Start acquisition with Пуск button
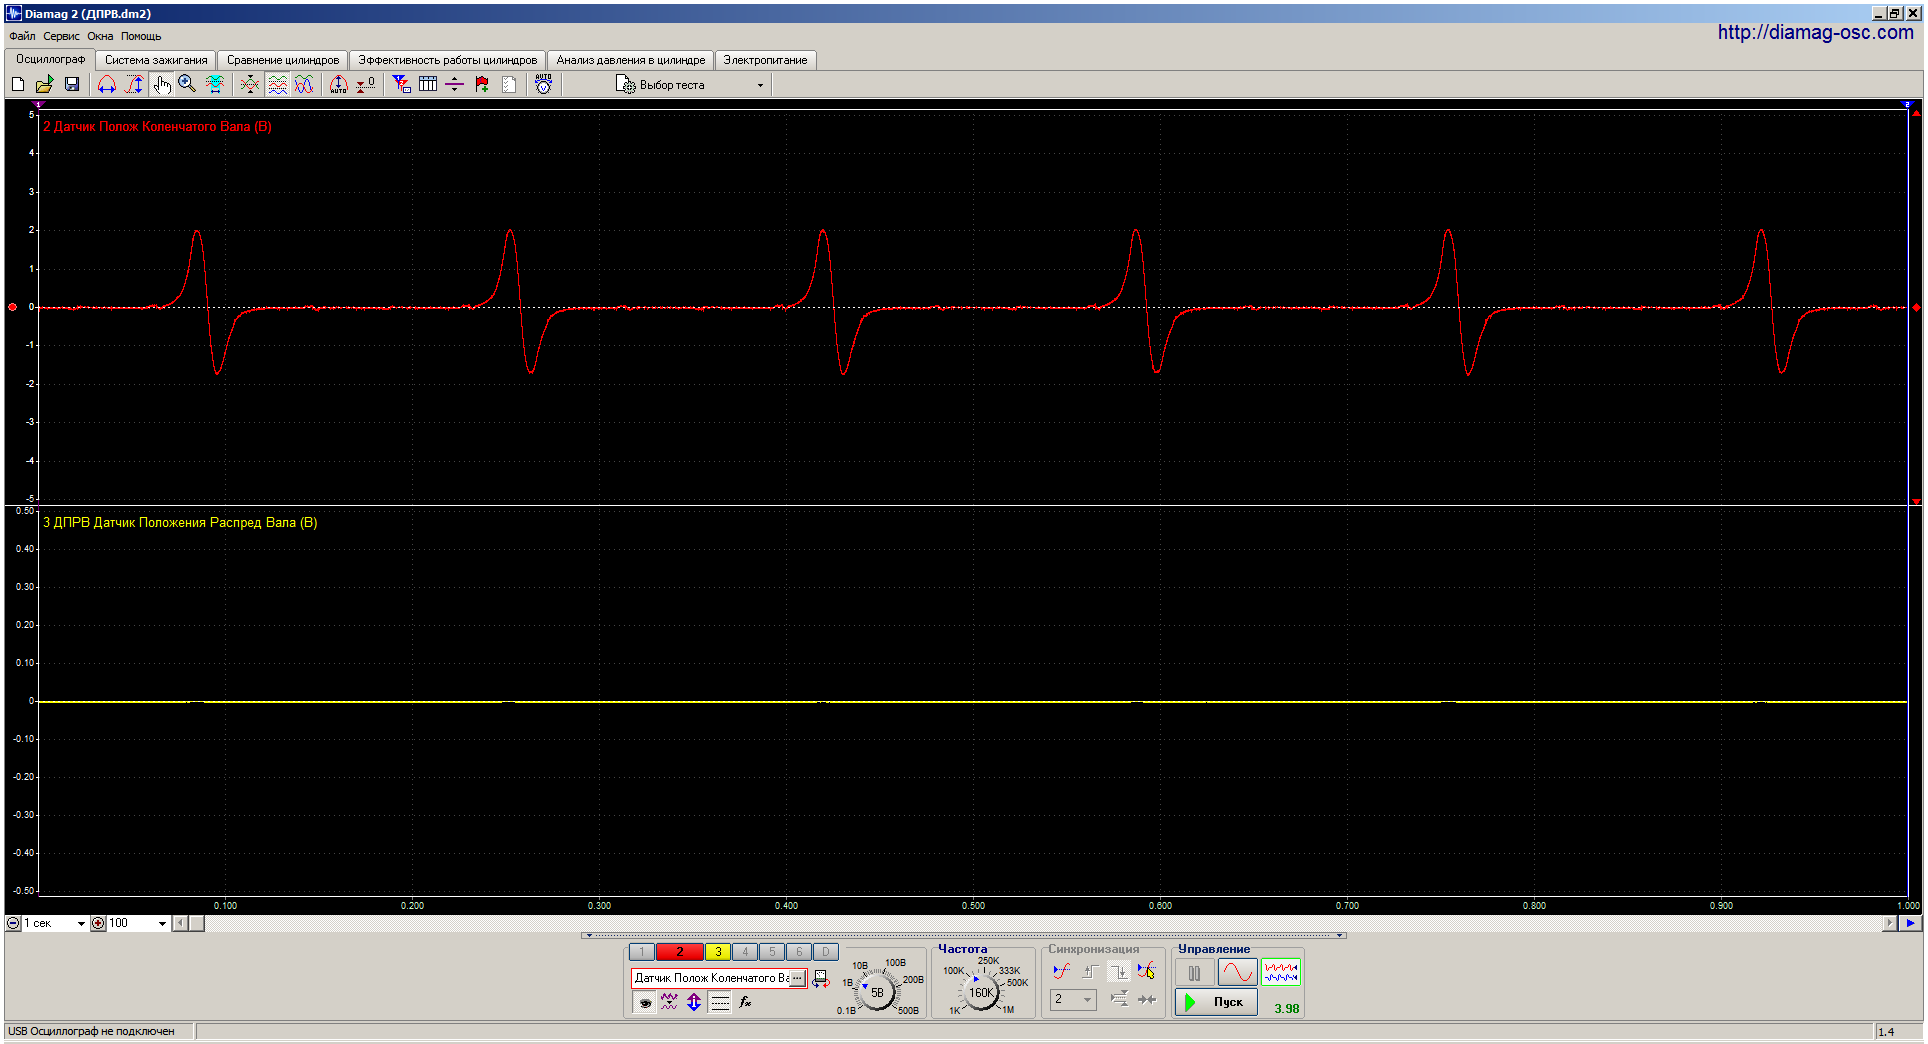This screenshot has height=1044, width=1928. (x=1216, y=1002)
